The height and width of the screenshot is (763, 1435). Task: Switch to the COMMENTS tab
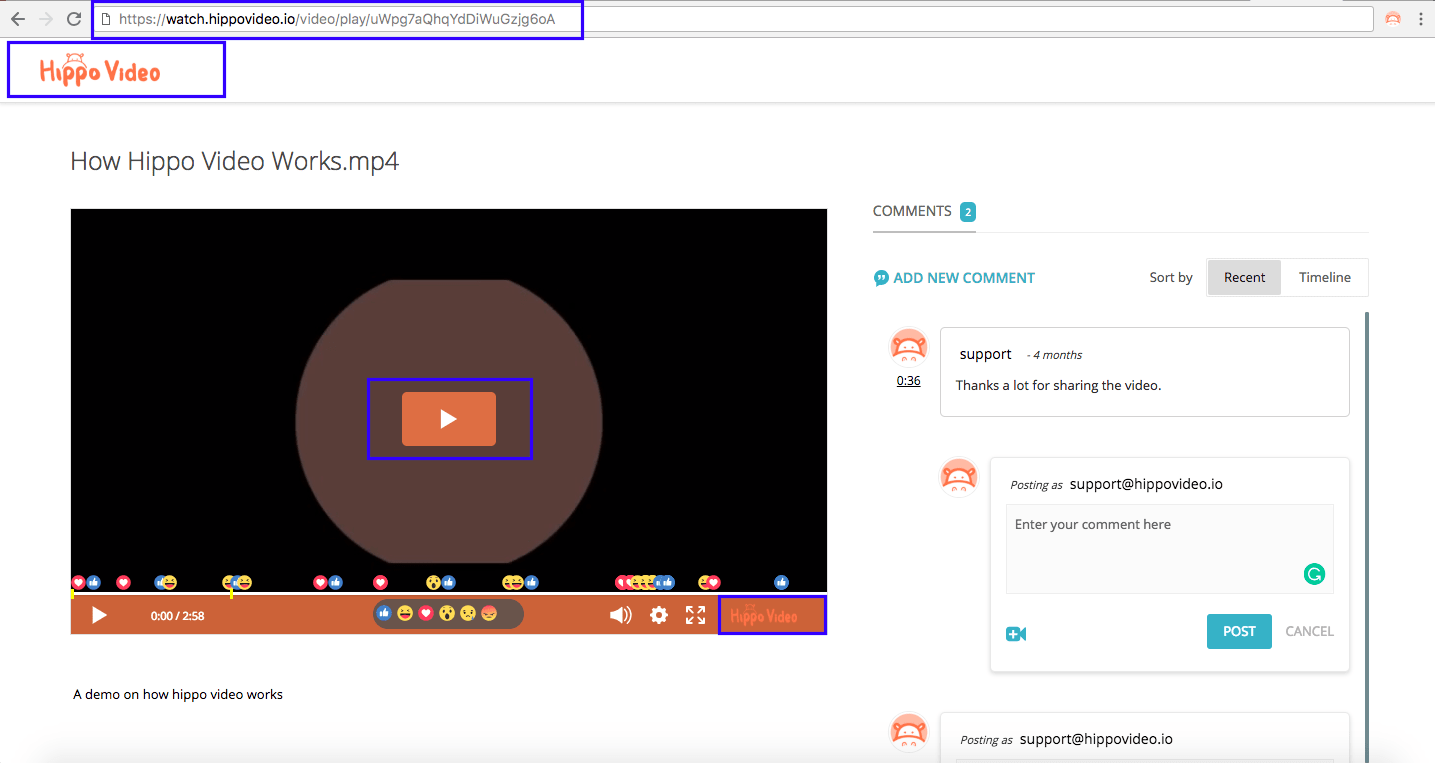click(x=912, y=211)
